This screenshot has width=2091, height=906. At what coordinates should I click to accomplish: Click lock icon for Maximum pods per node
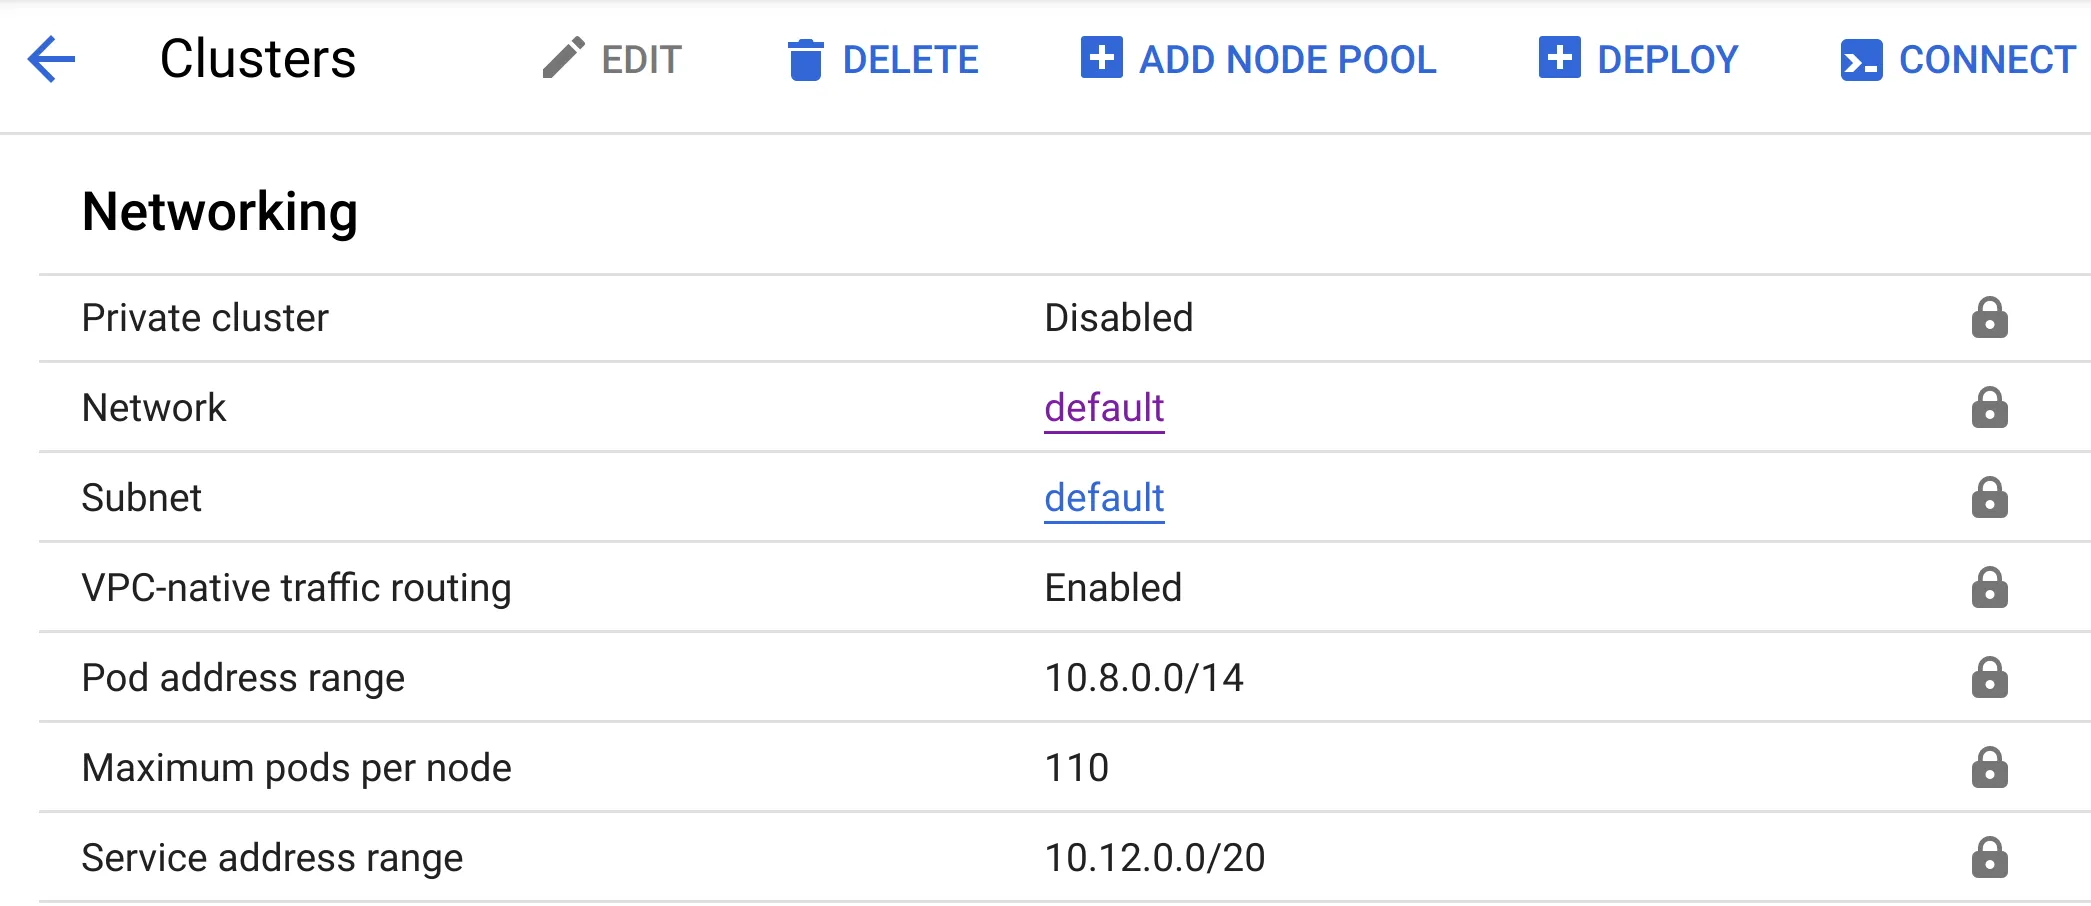(1989, 768)
